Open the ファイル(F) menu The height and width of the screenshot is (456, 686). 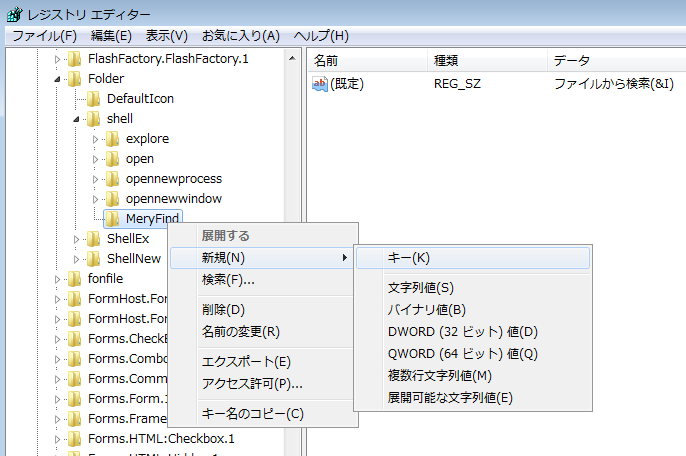(x=44, y=36)
